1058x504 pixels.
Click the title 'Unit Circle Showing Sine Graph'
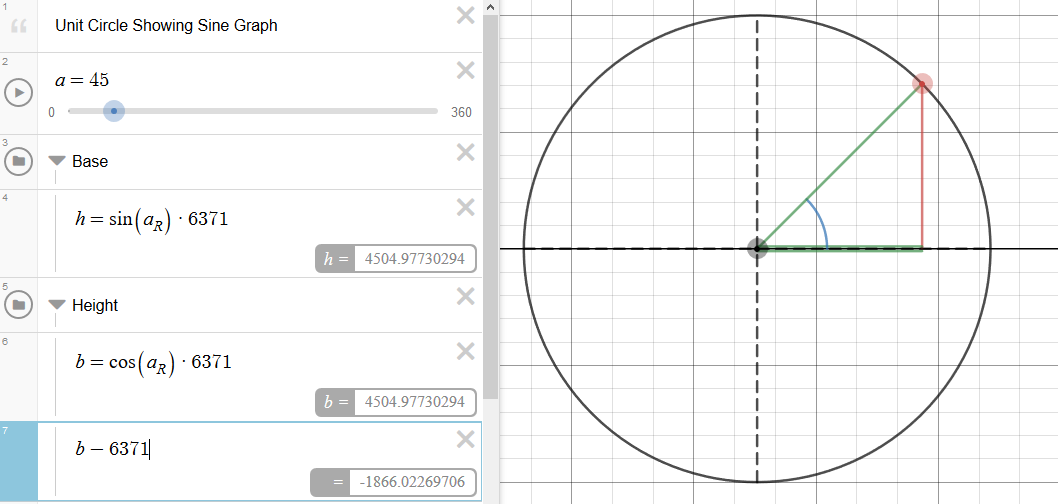[x=166, y=26]
